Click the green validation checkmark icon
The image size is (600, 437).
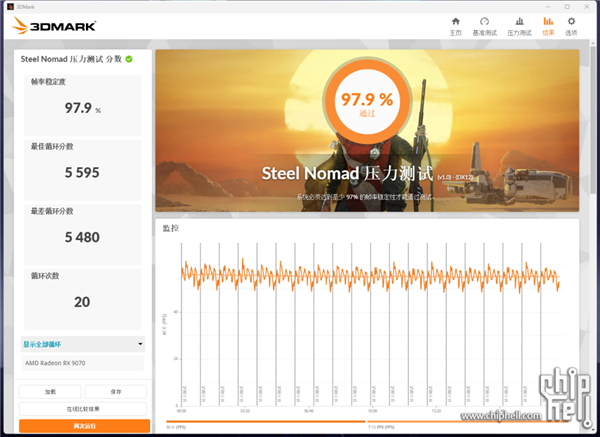[129, 59]
